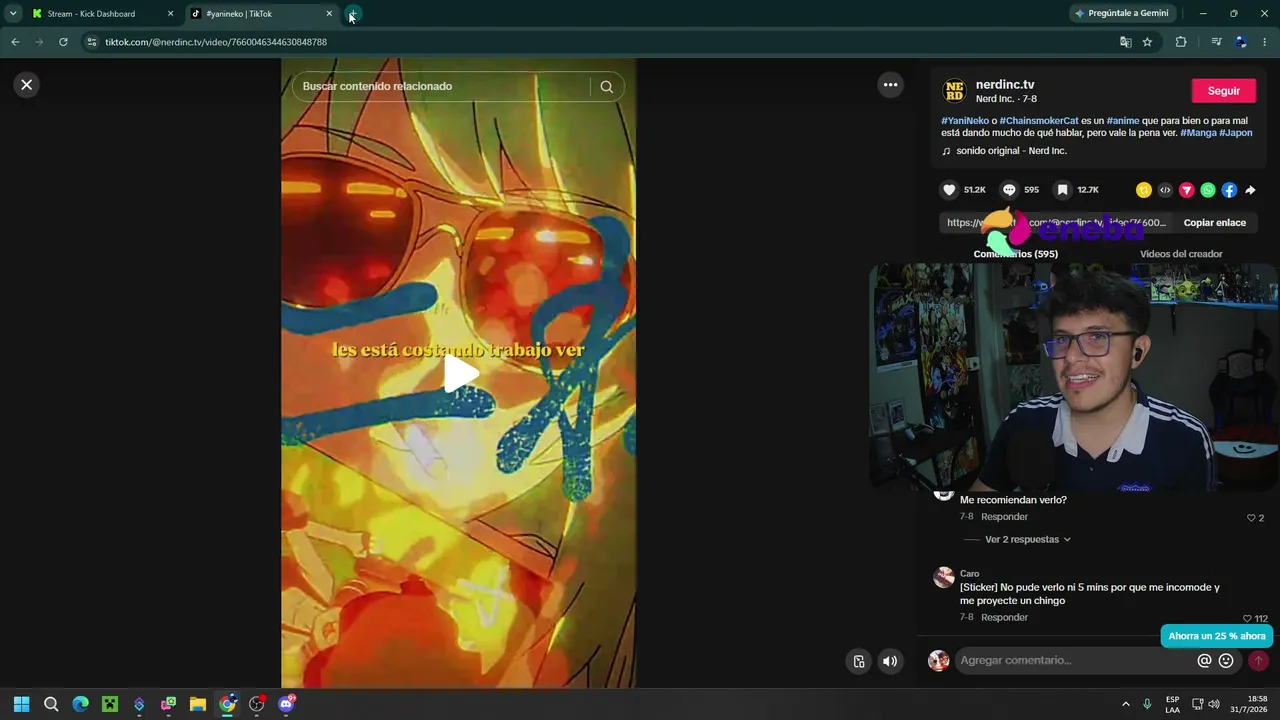Play the paused TikTok video
1280x720 pixels.
point(460,373)
